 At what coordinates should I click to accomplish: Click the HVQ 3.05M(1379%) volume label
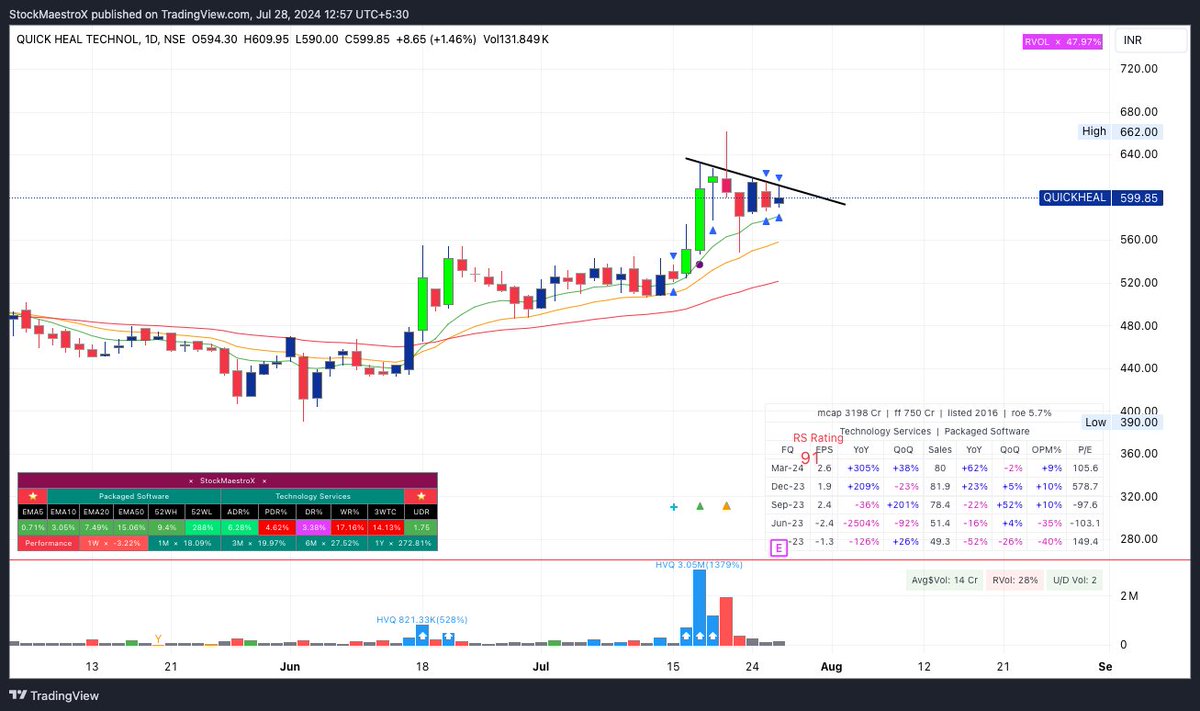pyautogui.click(x=701, y=565)
